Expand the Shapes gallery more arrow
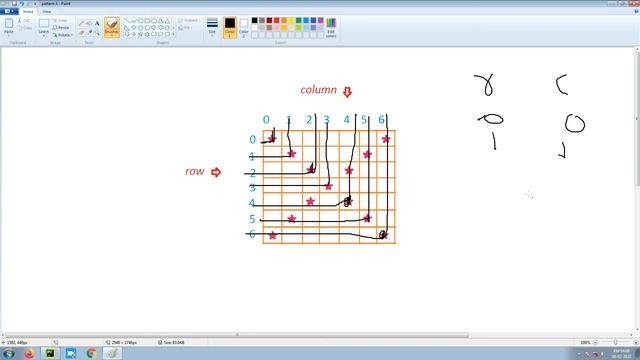This screenshot has height=360, width=640. 174,35
